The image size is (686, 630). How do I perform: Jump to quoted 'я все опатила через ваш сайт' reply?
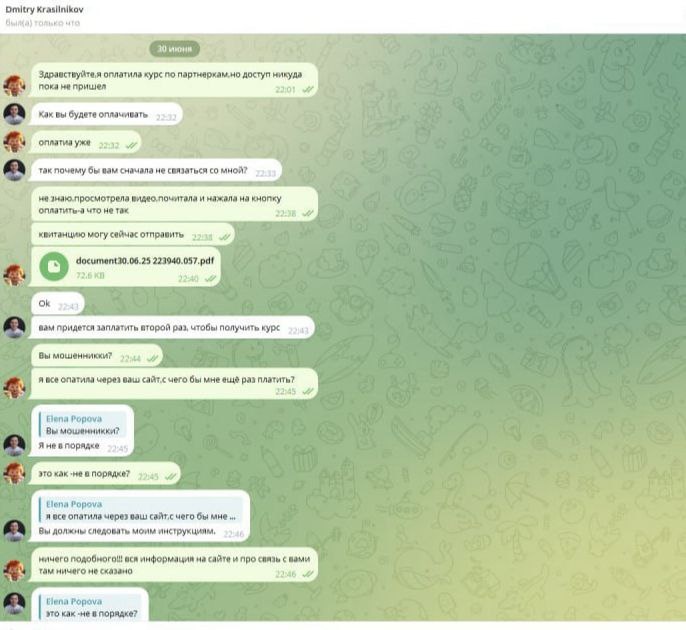click(140, 510)
